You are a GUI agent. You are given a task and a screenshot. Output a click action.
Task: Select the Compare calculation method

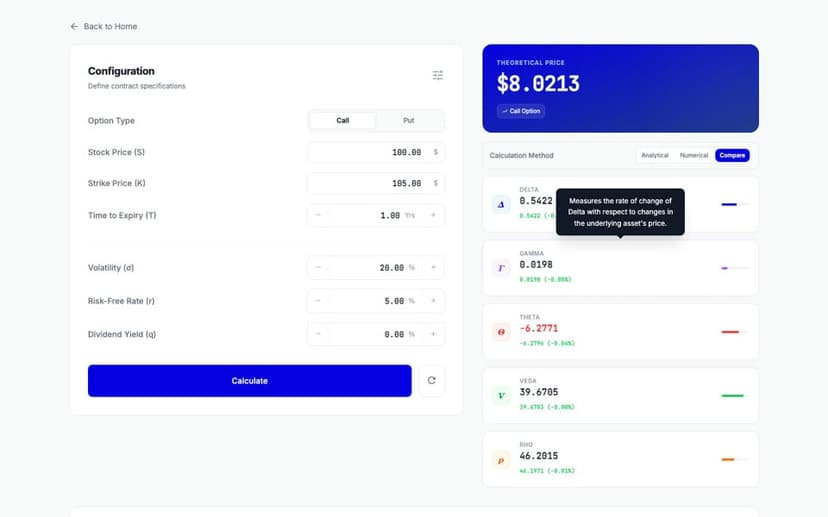pos(732,155)
